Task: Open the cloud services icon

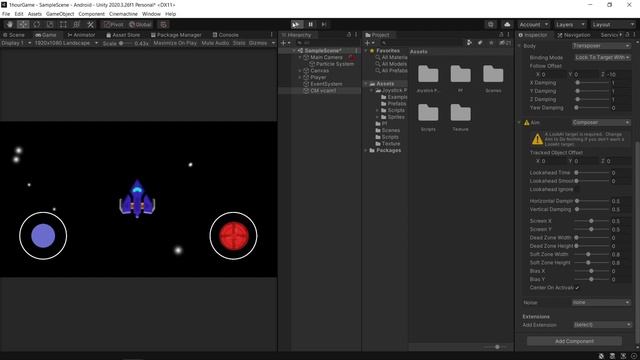Action: [x=507, y=24]
